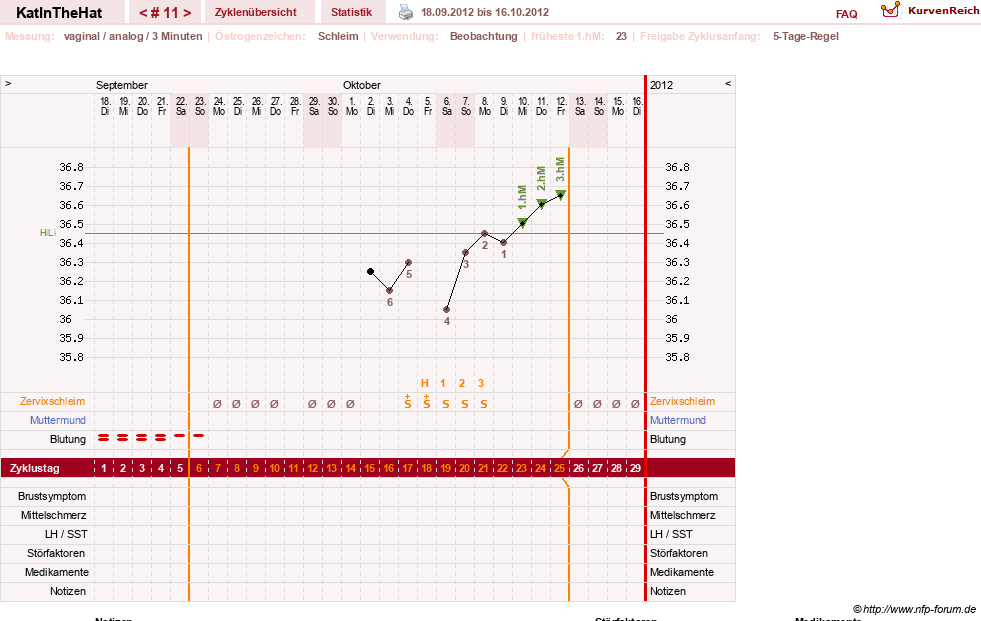Select cycle day 29 in Zyklustag row
Viewport: 981px width, 621px height.
635,468
